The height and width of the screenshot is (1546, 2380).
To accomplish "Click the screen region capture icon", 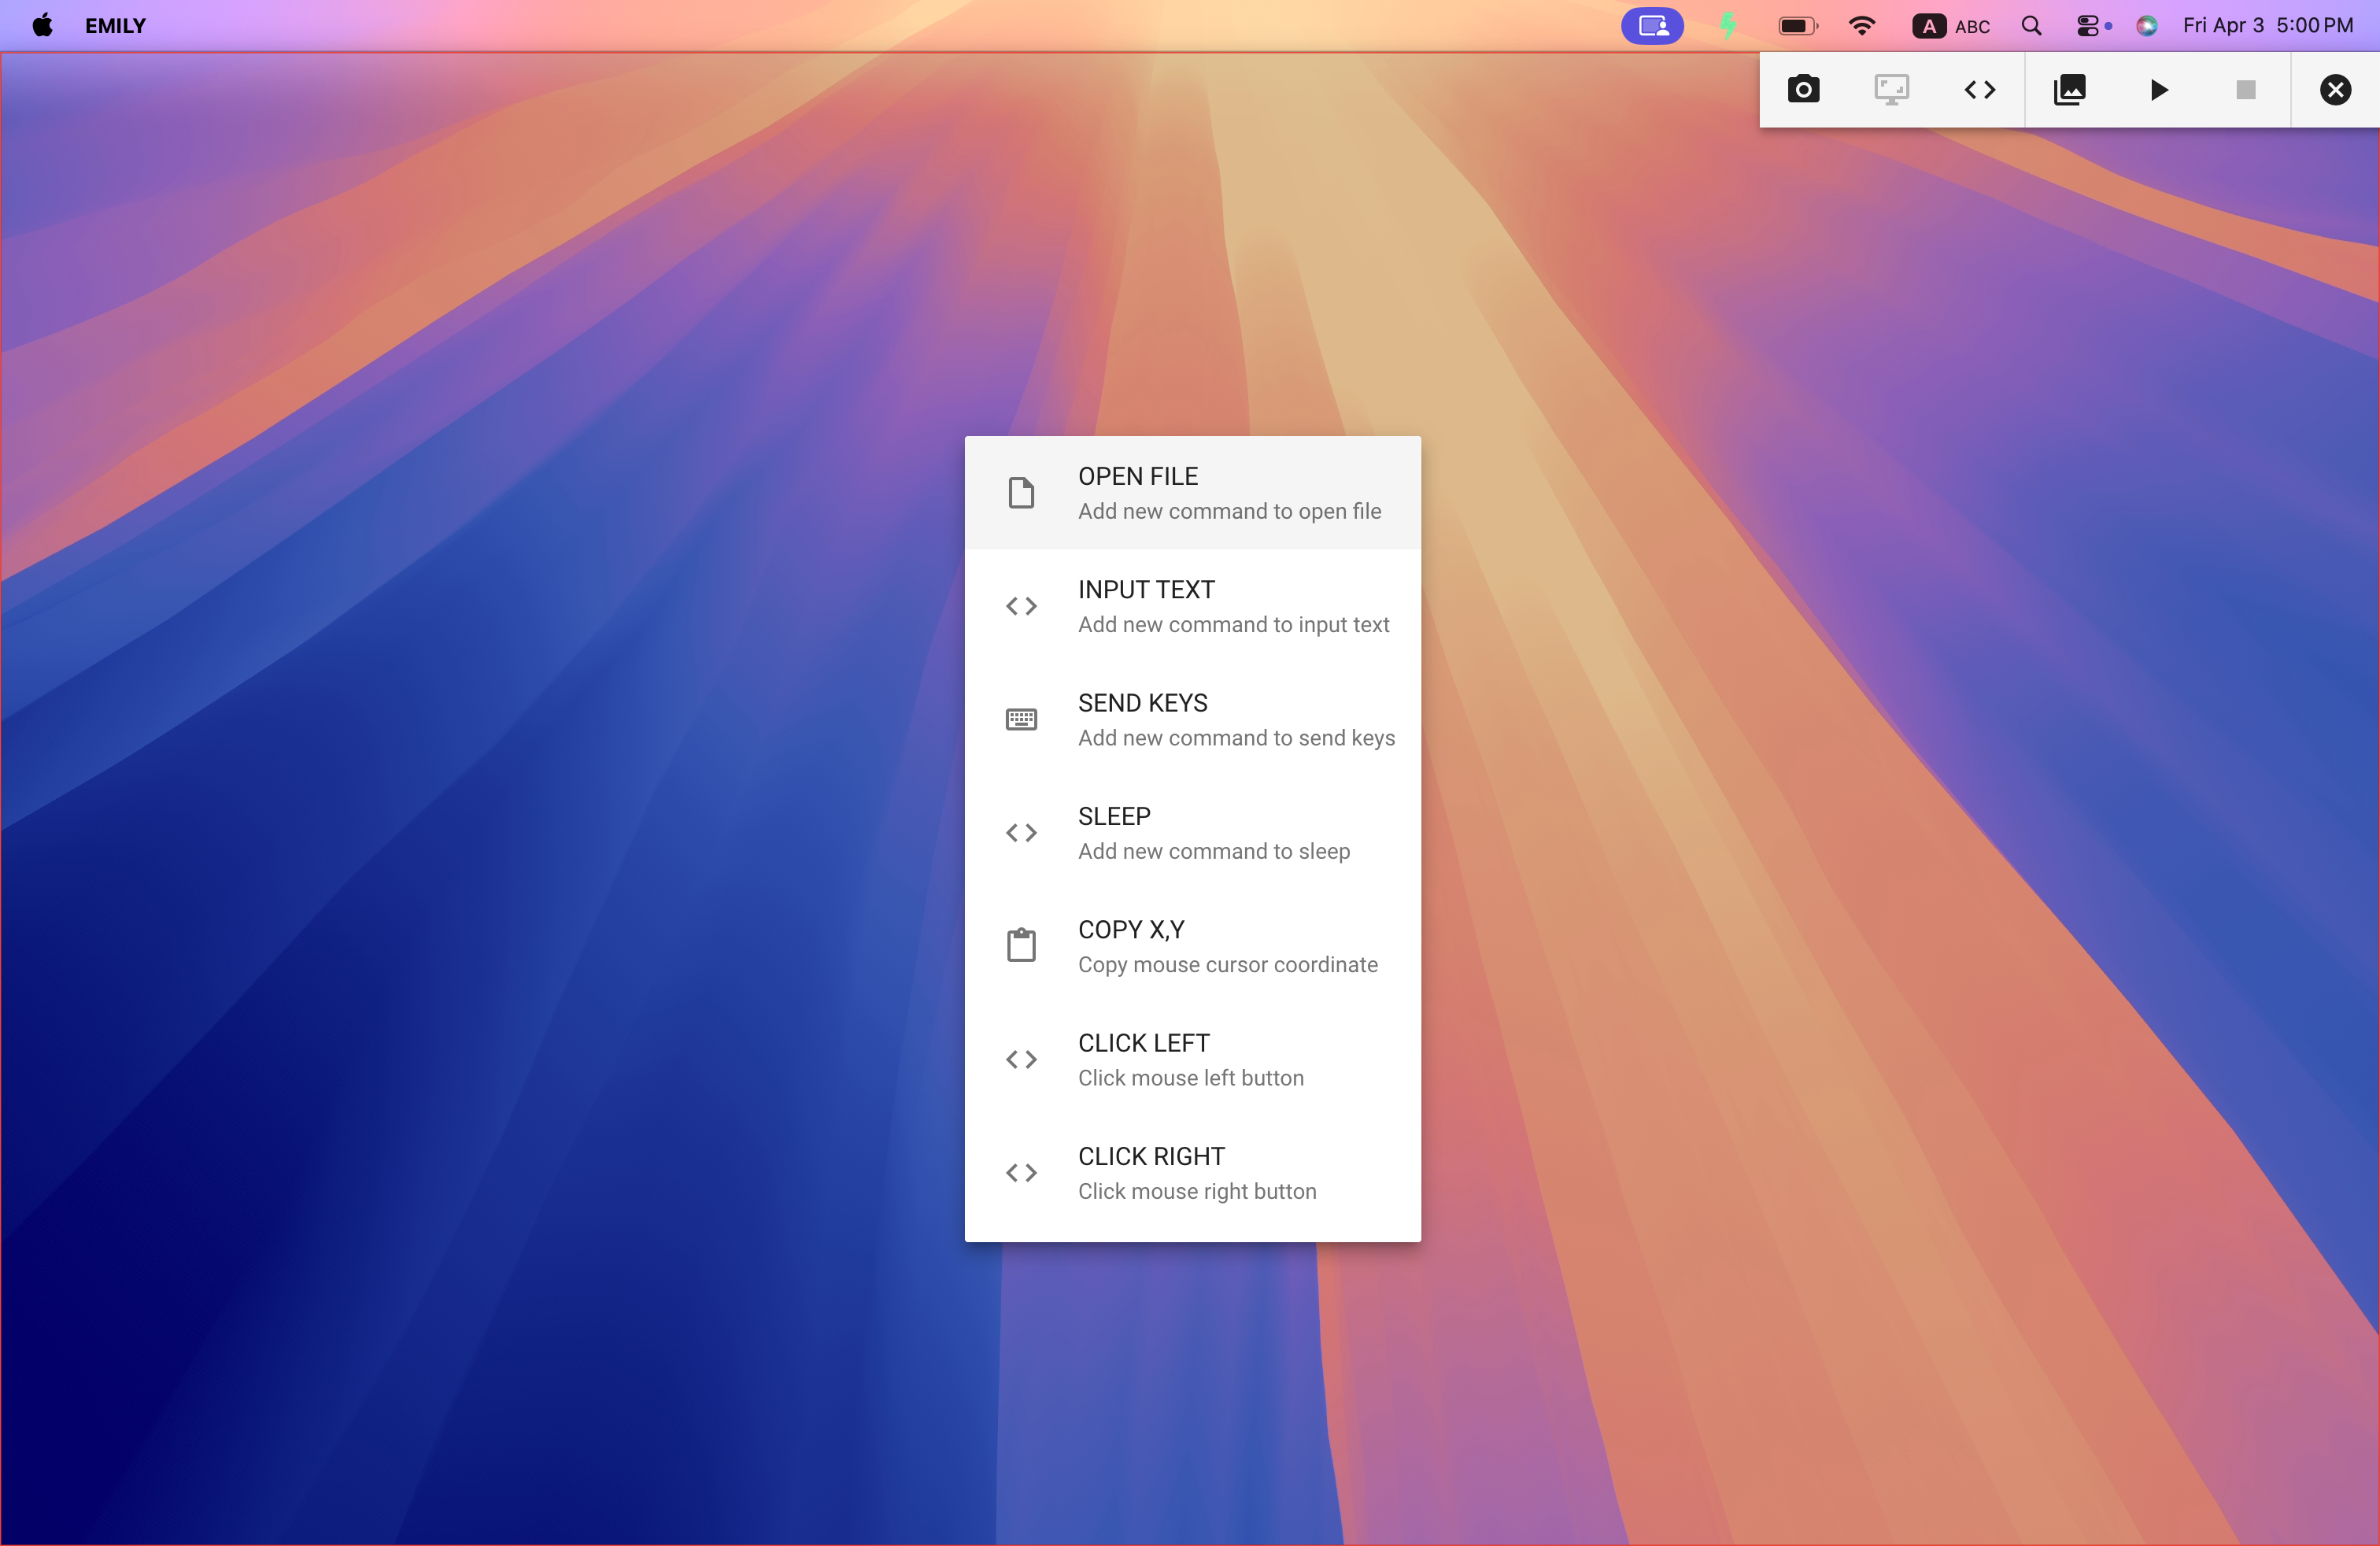I will [x=1891, y=90].
